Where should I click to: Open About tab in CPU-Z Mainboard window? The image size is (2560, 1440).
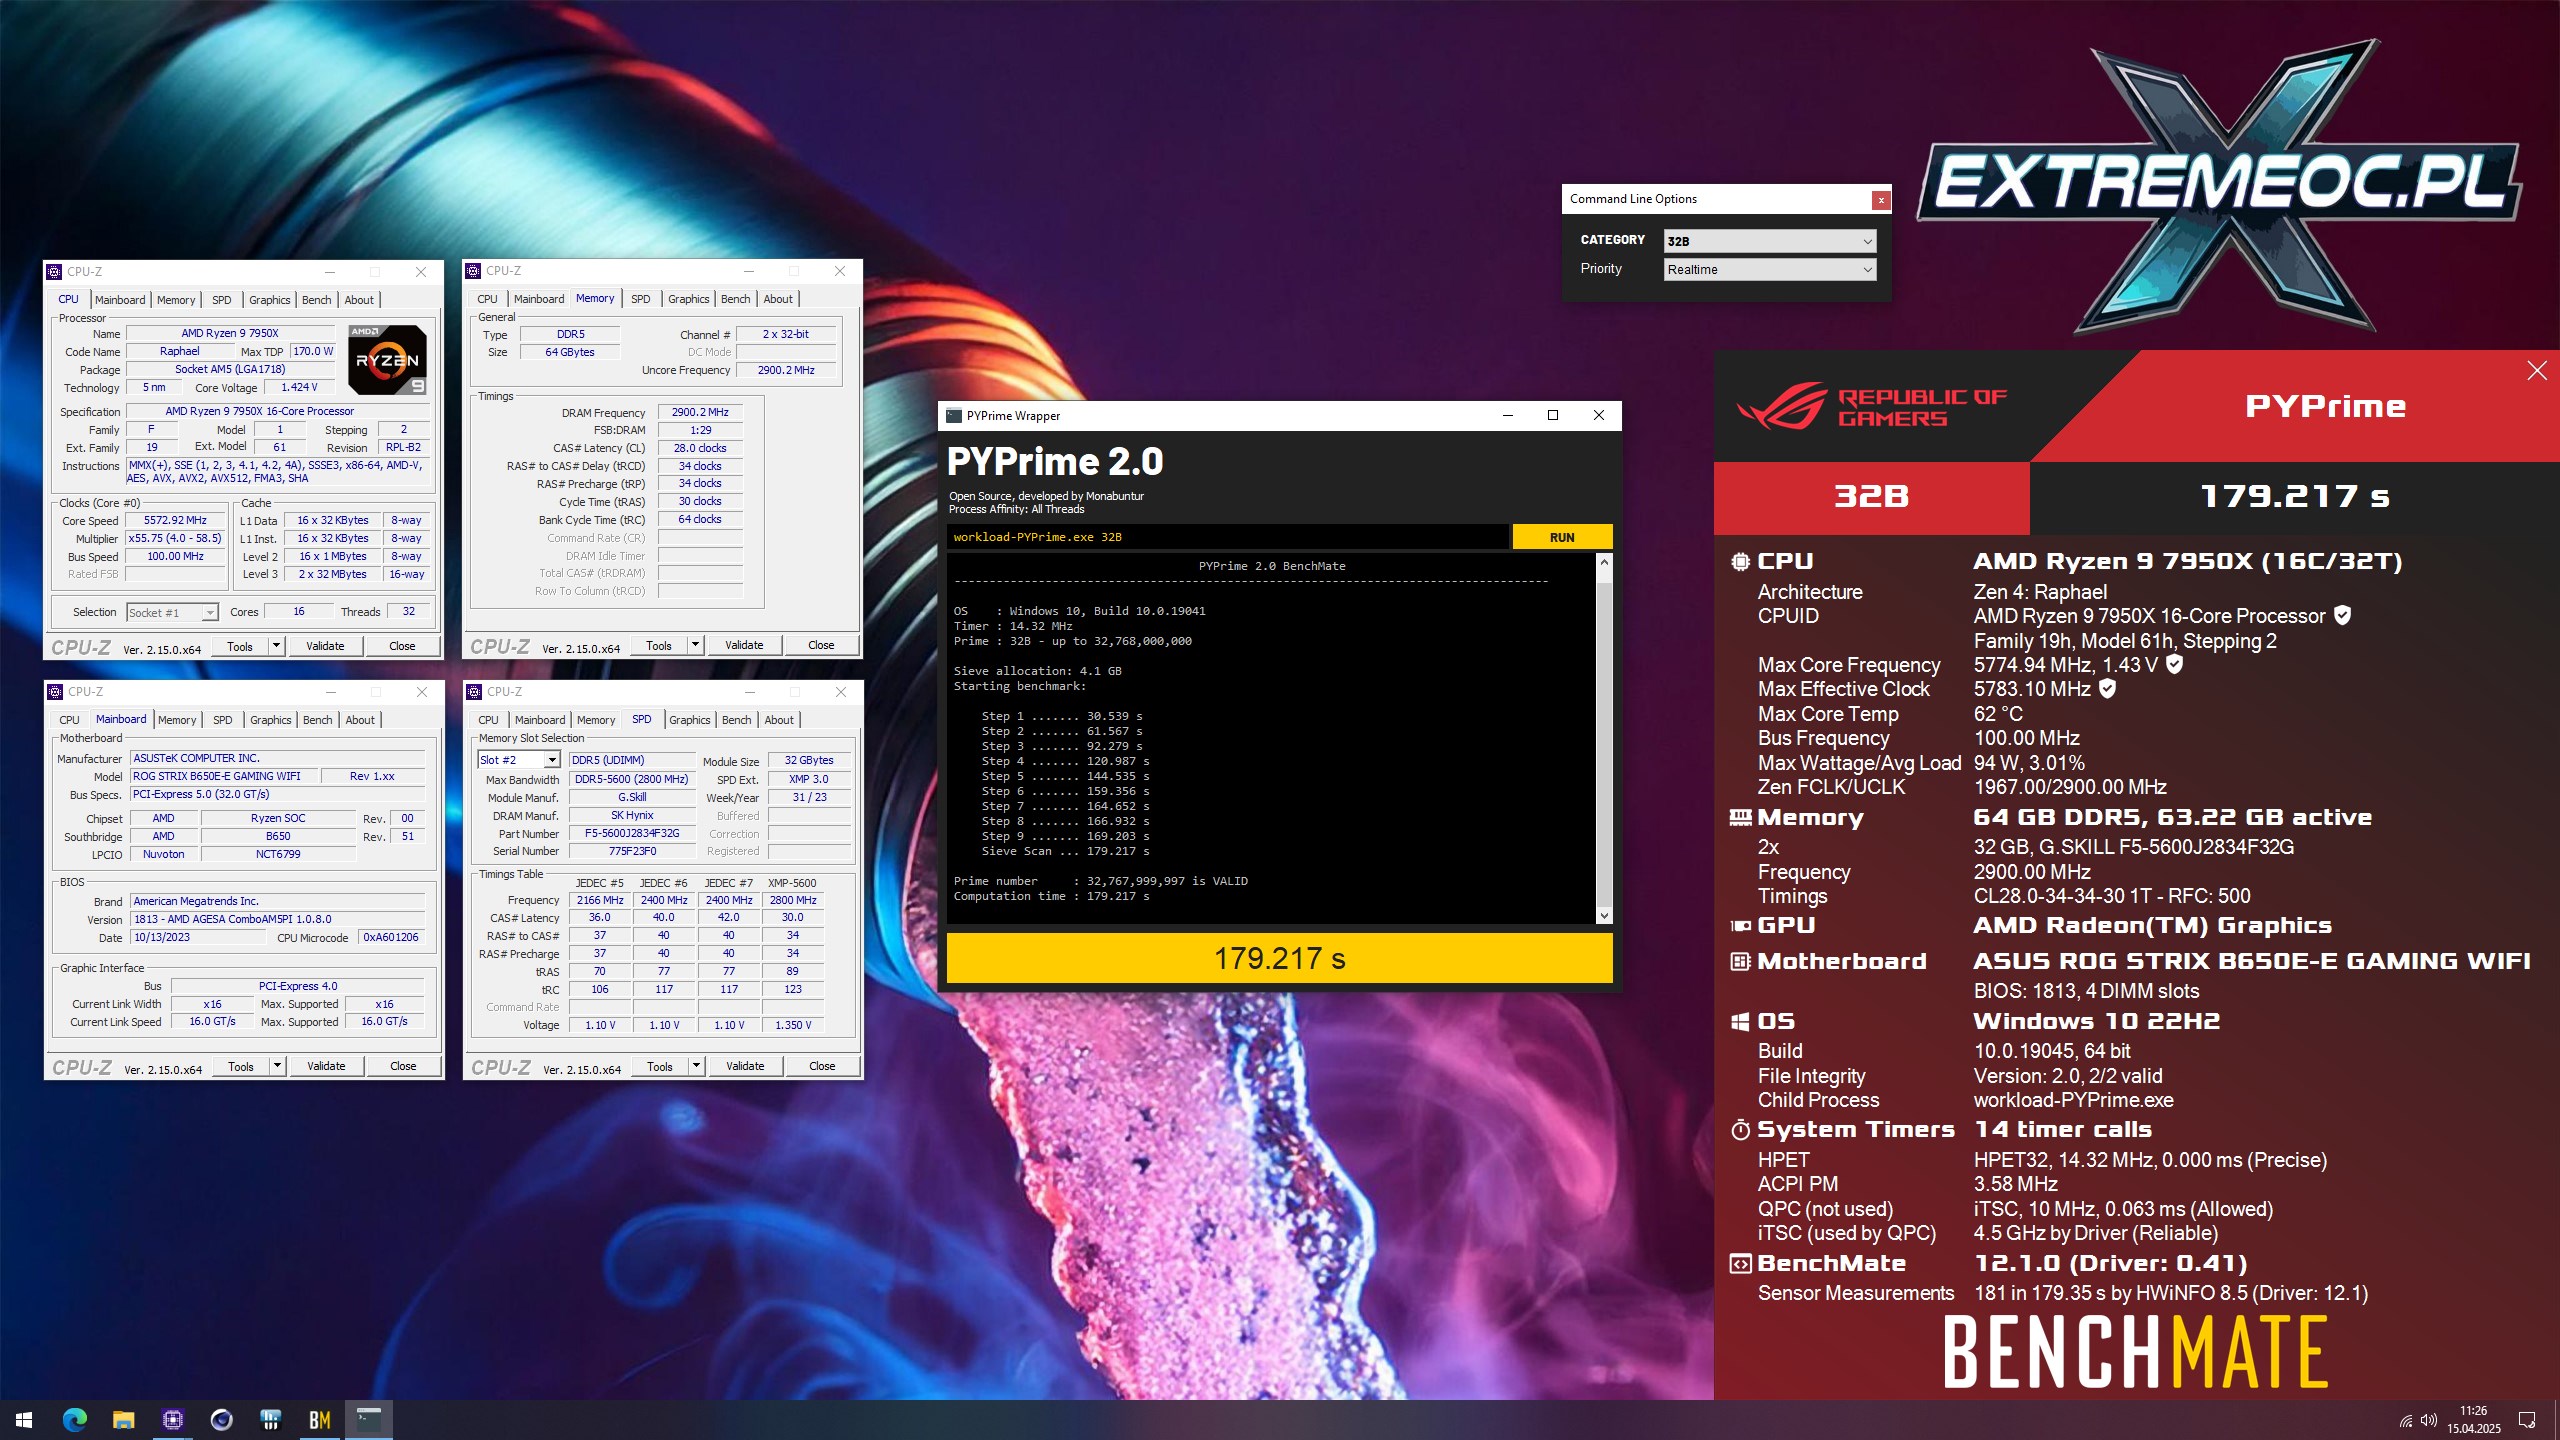360,720
